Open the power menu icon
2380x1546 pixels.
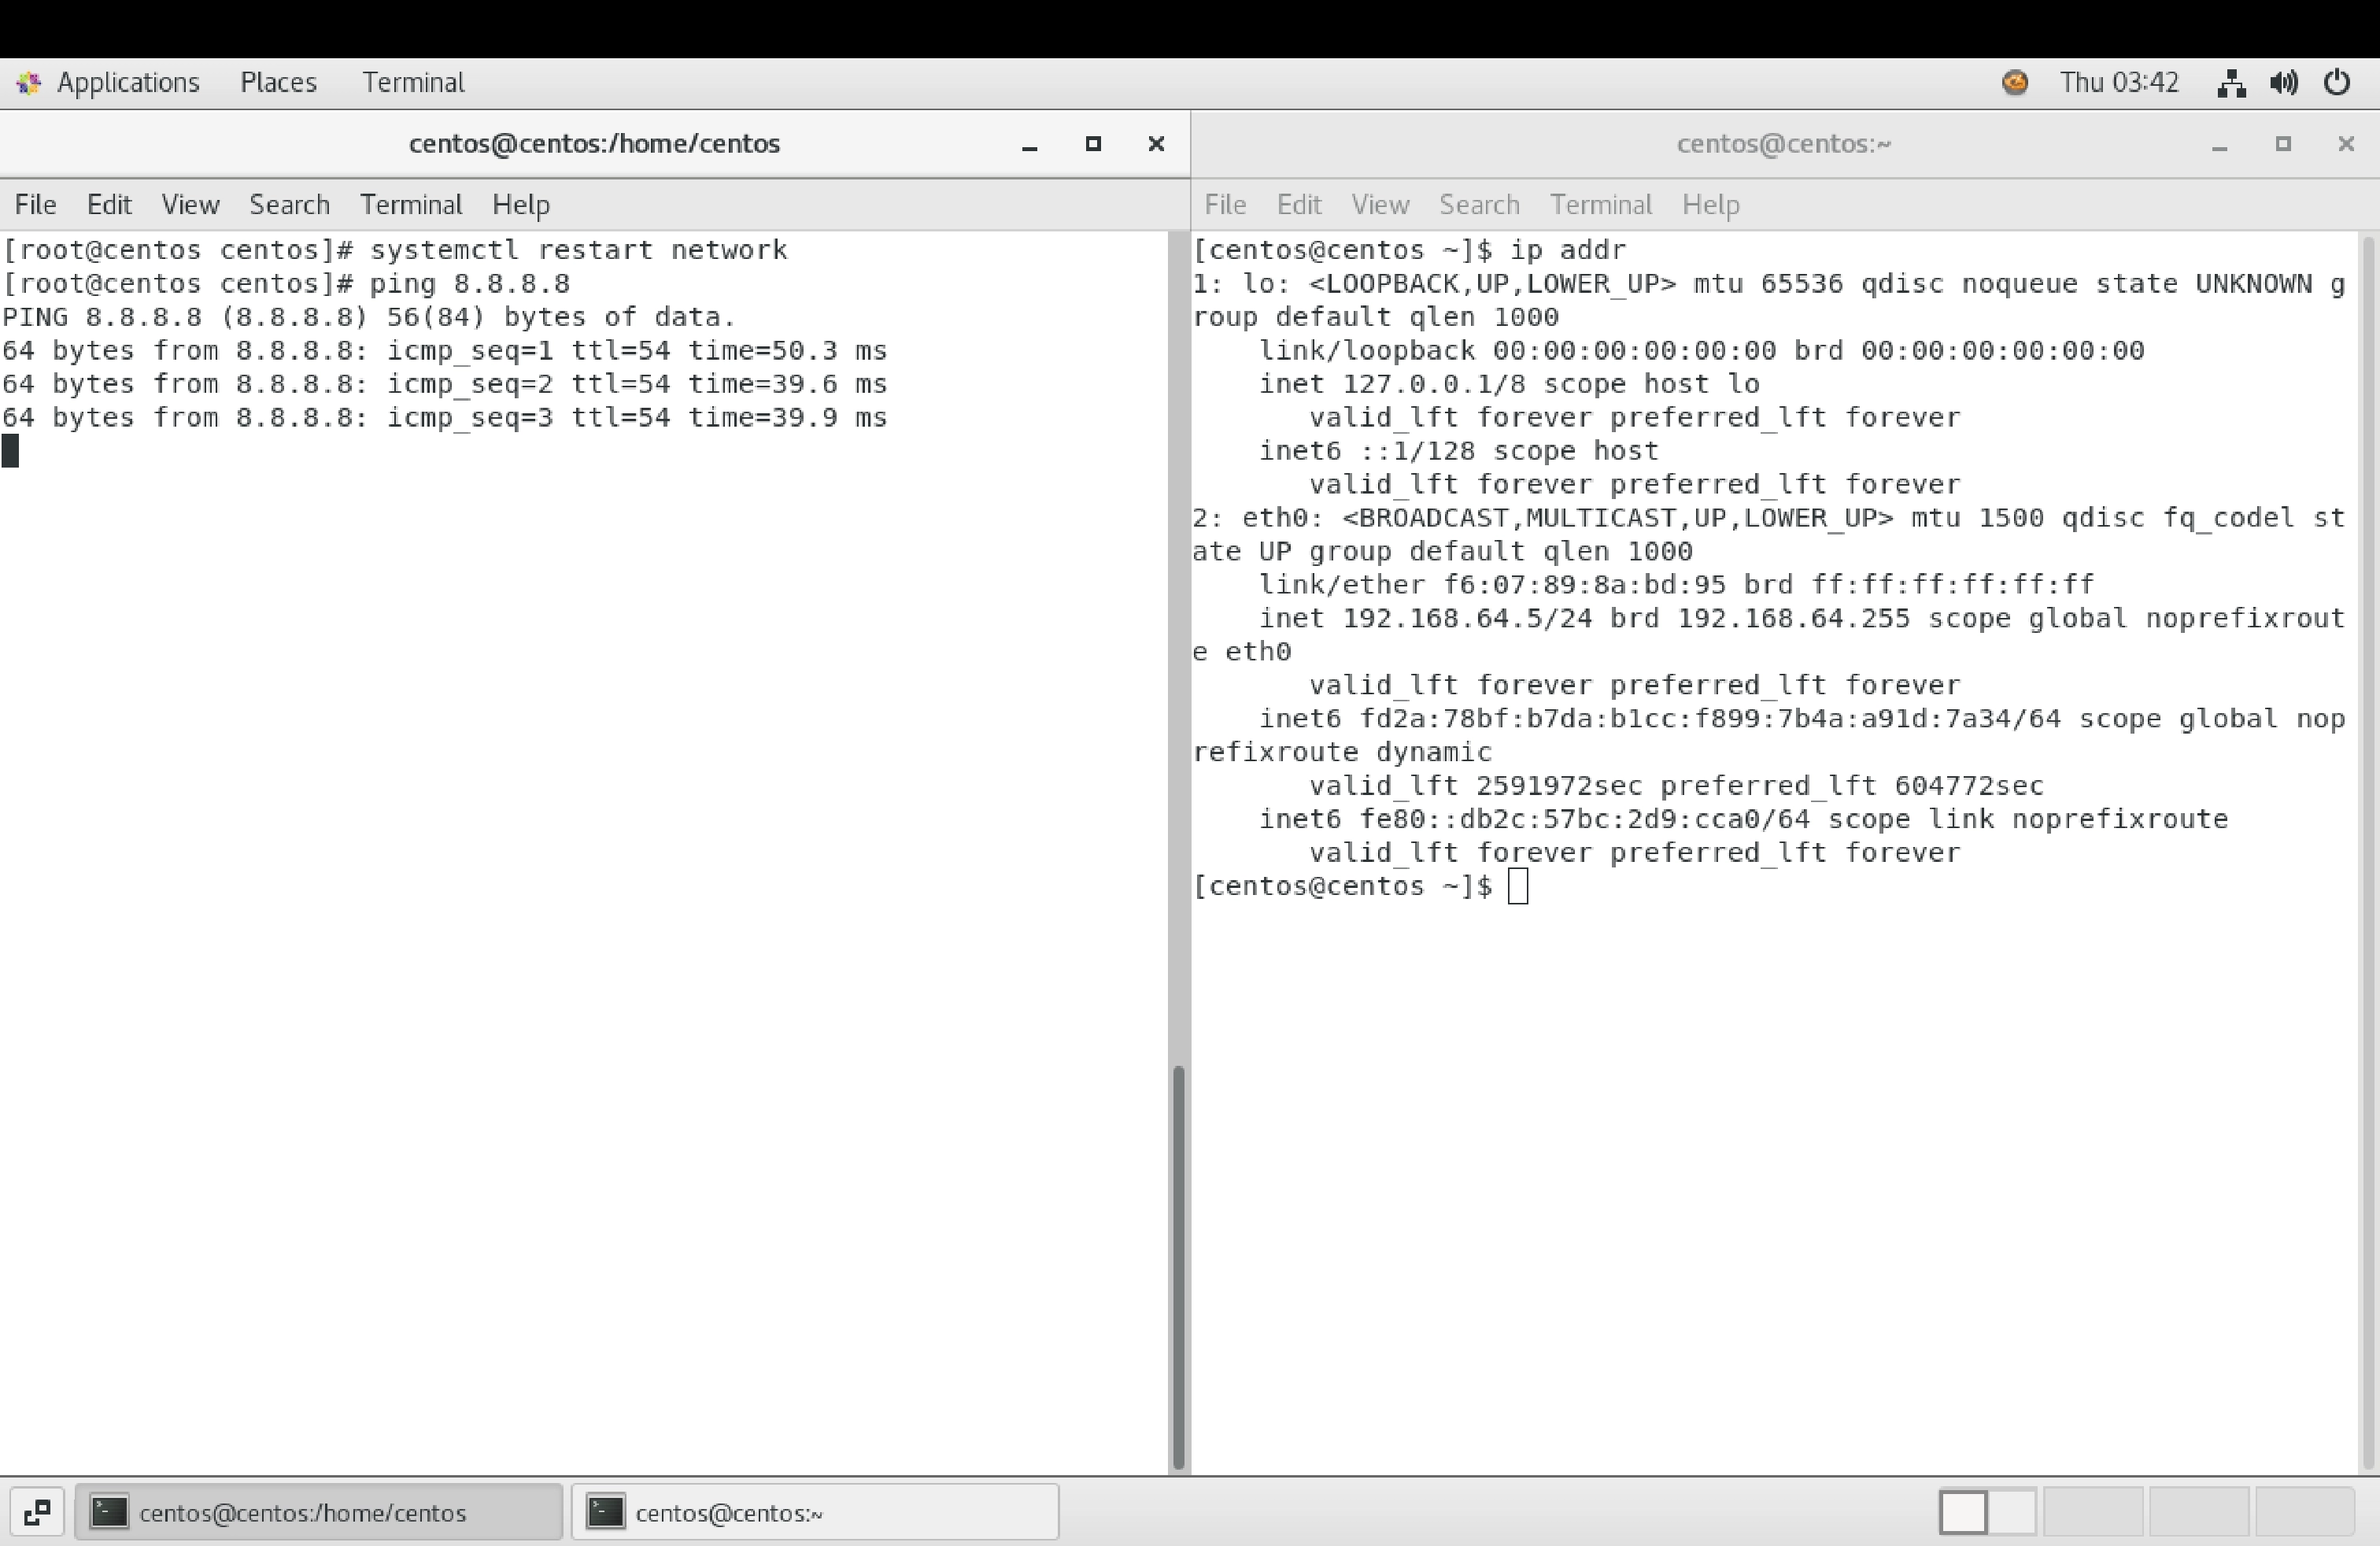[2337, 83]
